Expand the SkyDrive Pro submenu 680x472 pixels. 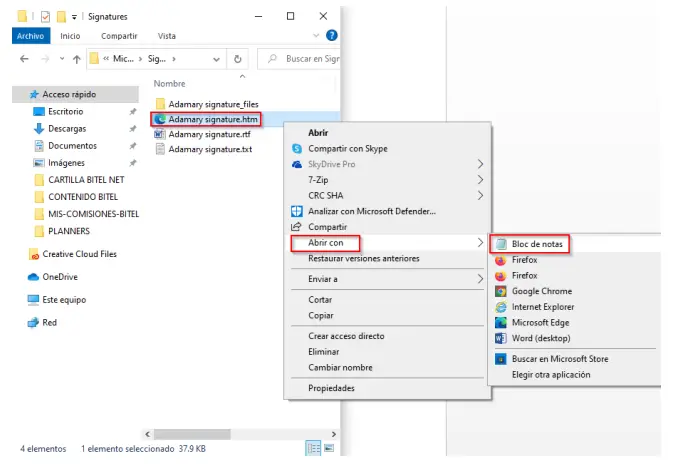click(x=388, y=164)
